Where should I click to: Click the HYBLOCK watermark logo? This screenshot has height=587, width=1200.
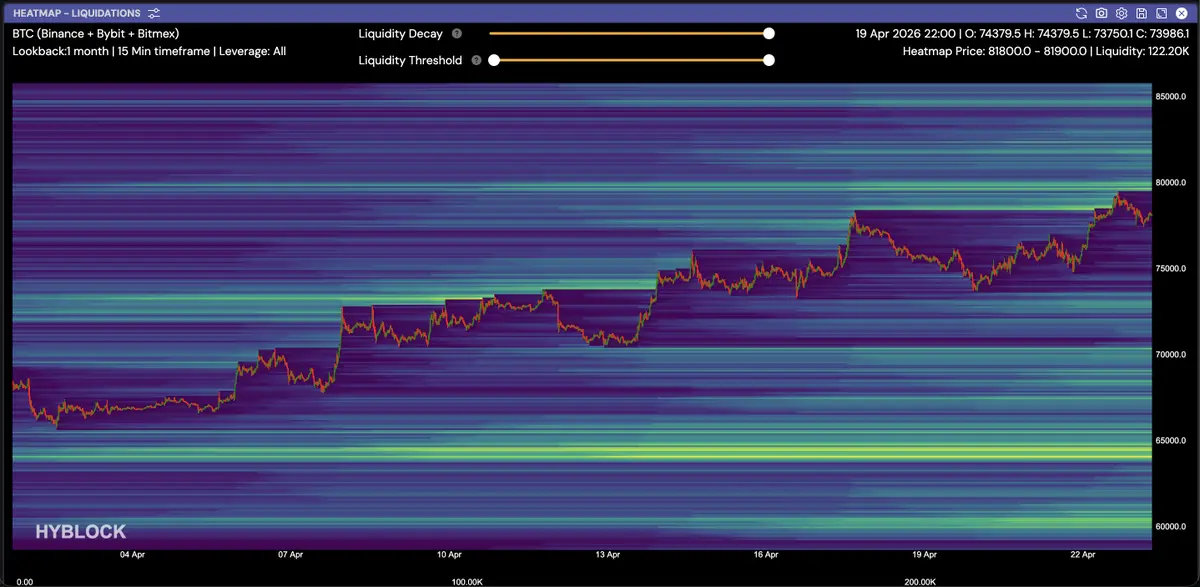(80, 532)
